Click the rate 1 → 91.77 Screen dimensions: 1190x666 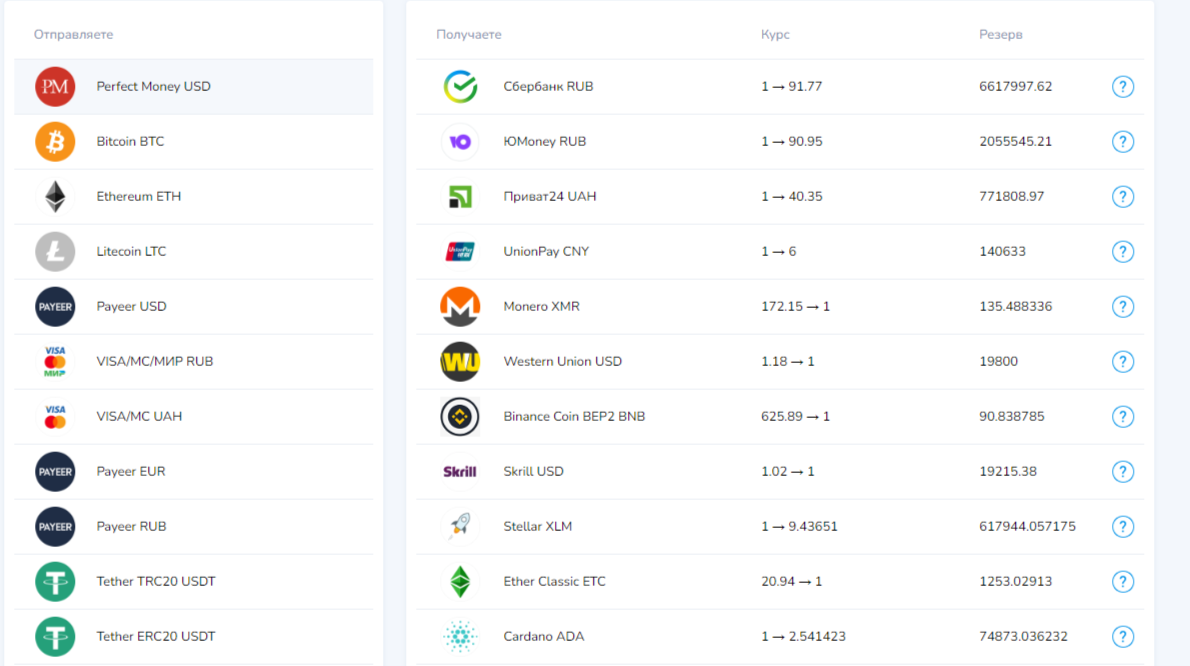[792, 86]
